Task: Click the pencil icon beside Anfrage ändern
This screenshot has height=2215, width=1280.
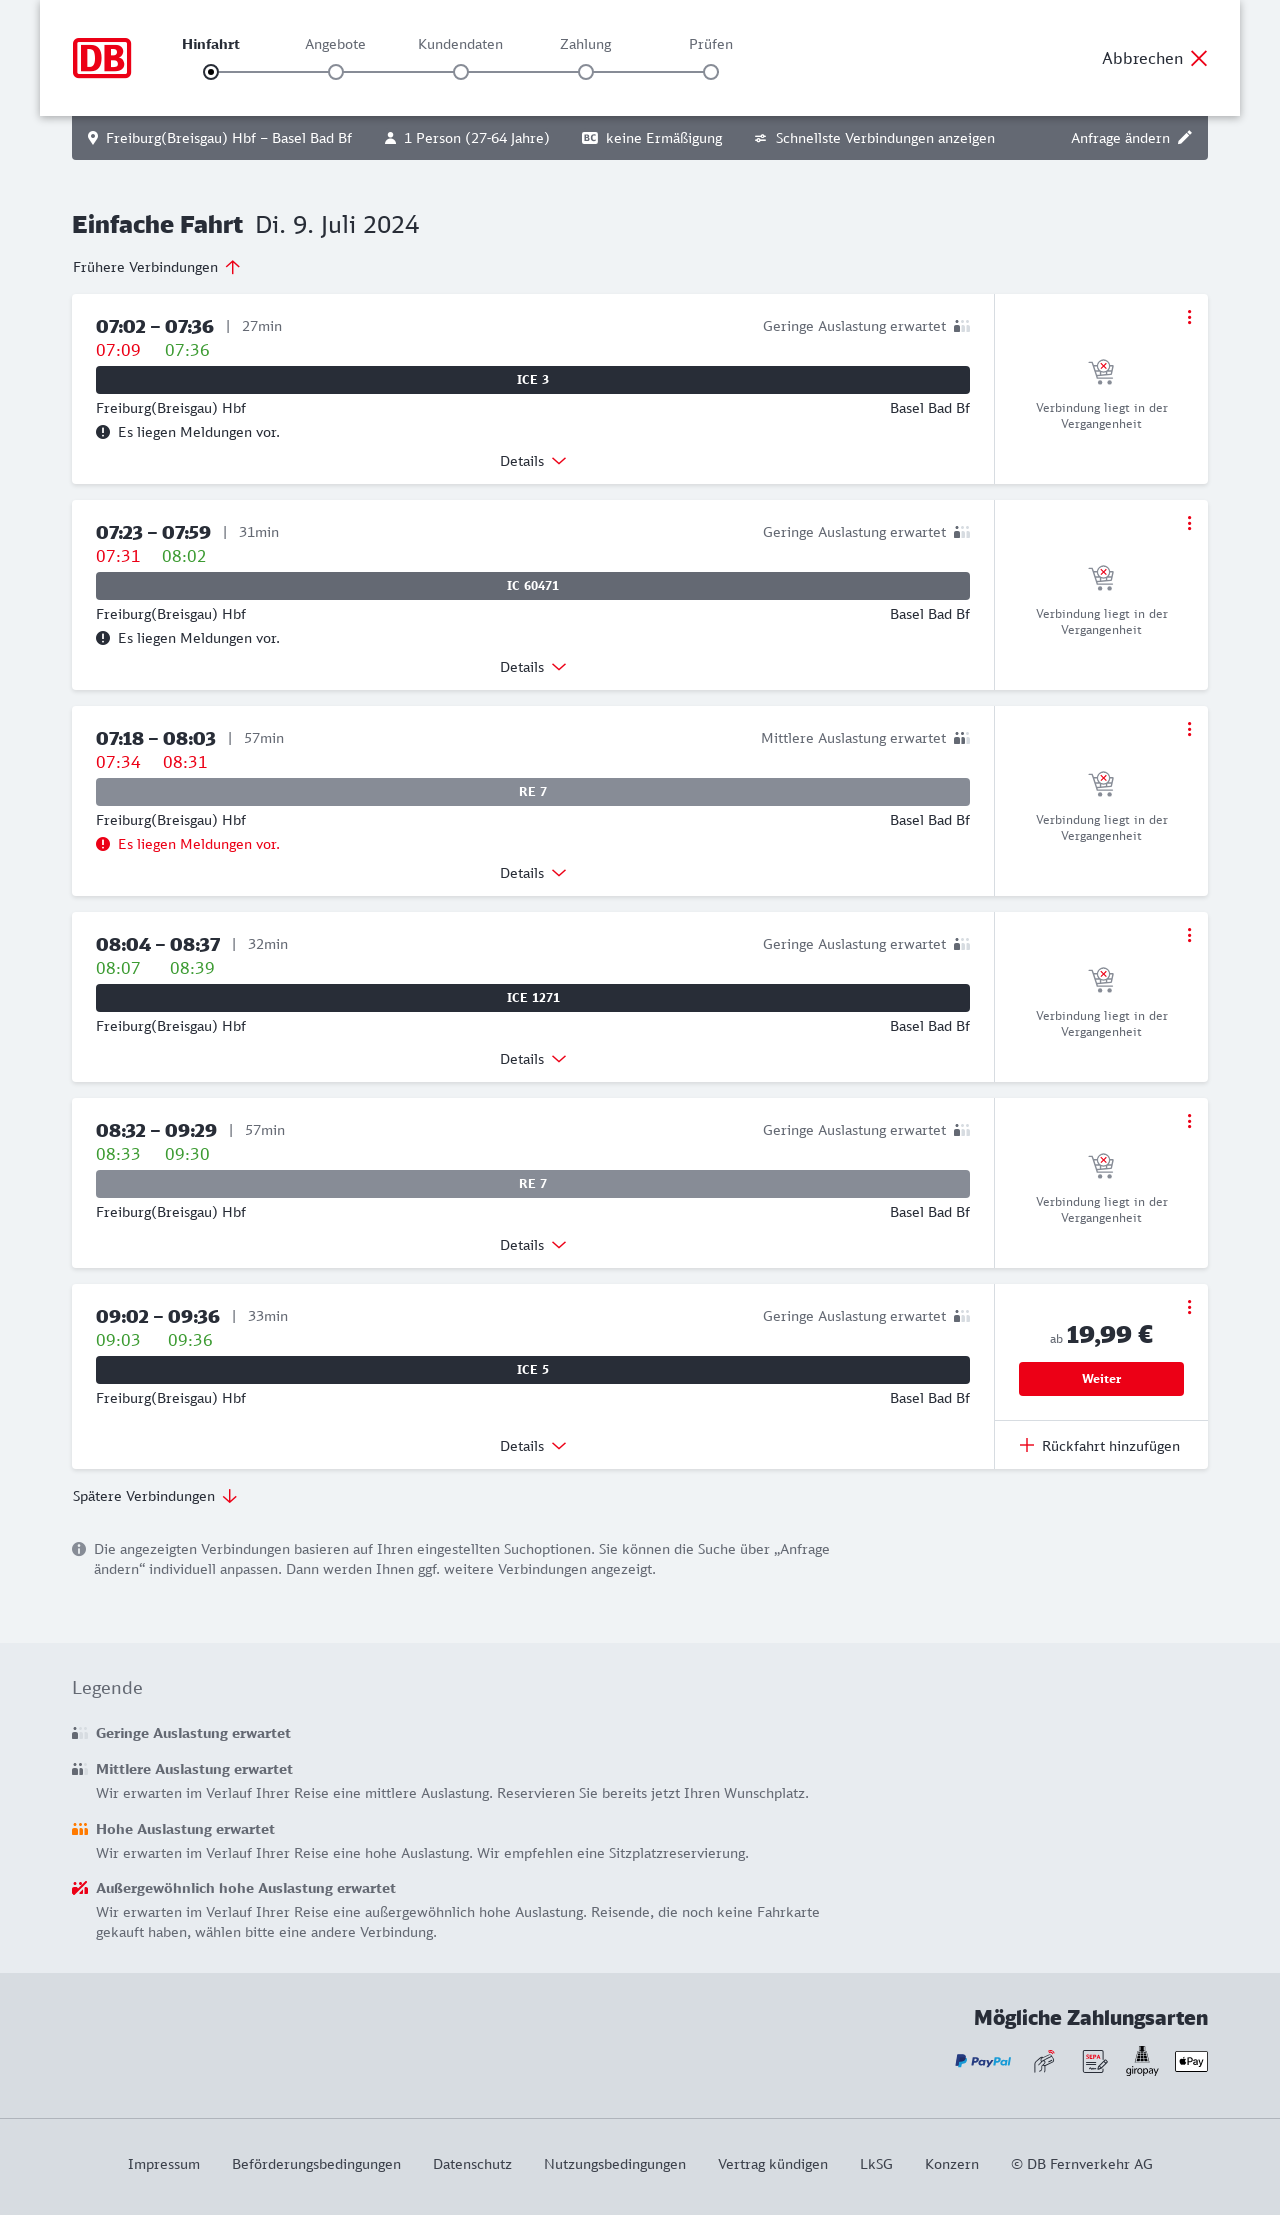Action: click(x=1185, y=138)
